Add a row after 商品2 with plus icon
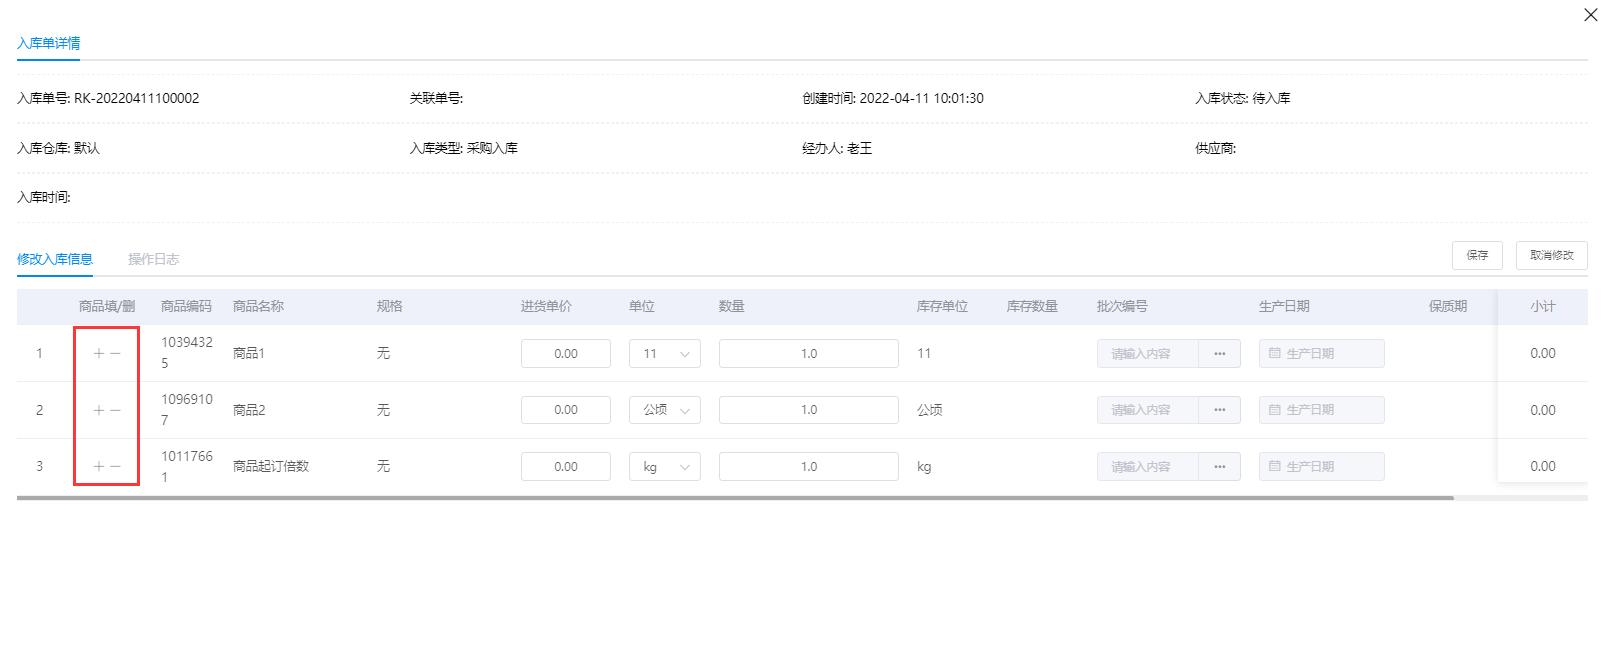Image resolution: width=1610 pixels, height=652 pixels. 99,410
